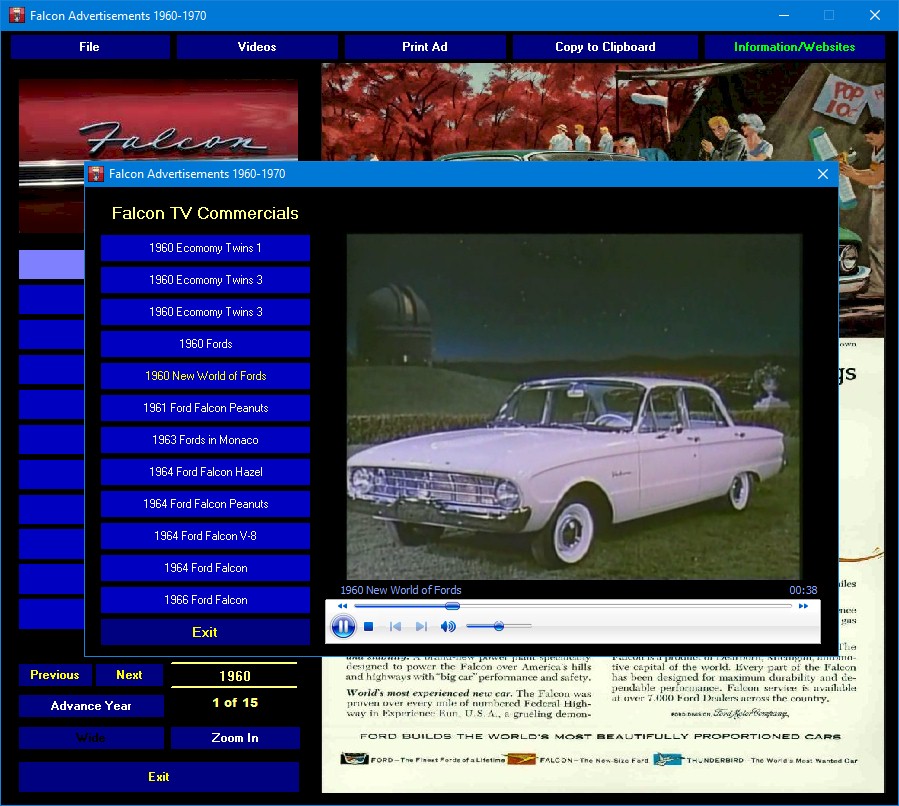The height and width of the screenshot is (806, 899).
Task: Zoom In on the advertisement
Action: pyautogui.click(x=235, y=738)
